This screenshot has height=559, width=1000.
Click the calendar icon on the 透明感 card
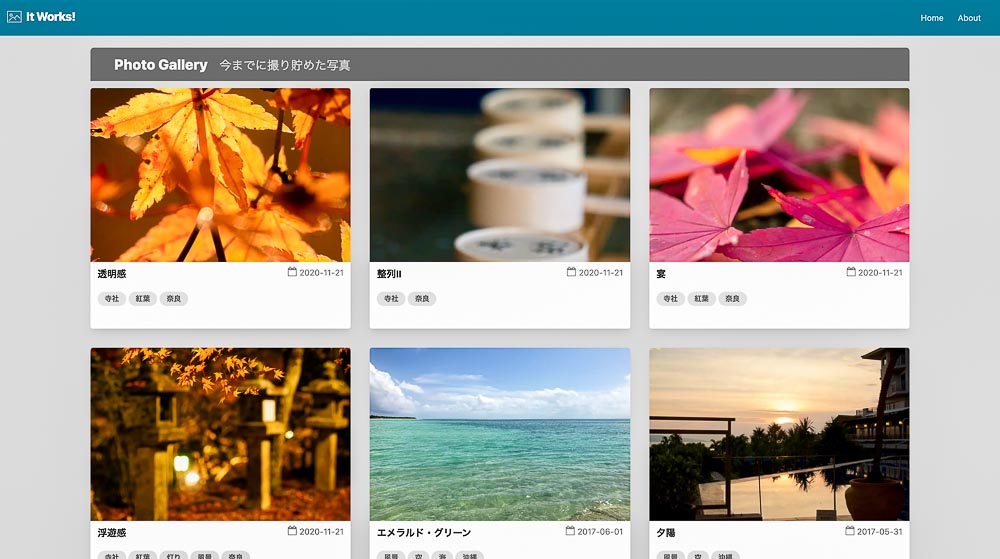[x=292, y=272]
